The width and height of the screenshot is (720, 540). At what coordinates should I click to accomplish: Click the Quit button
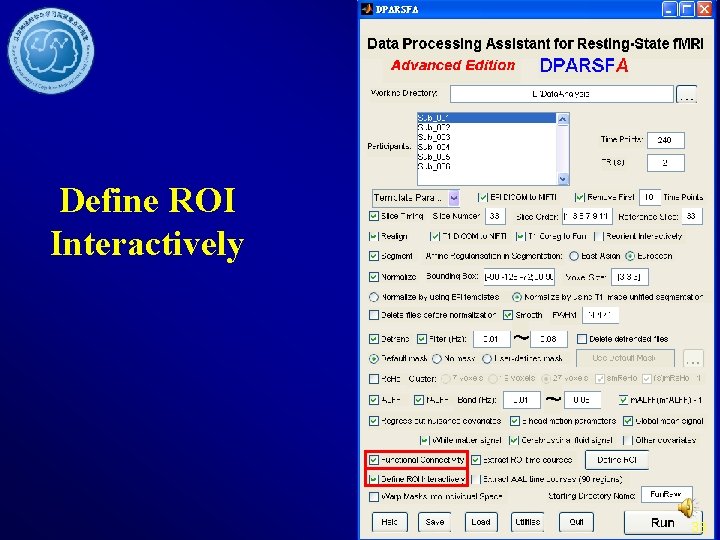576,522
